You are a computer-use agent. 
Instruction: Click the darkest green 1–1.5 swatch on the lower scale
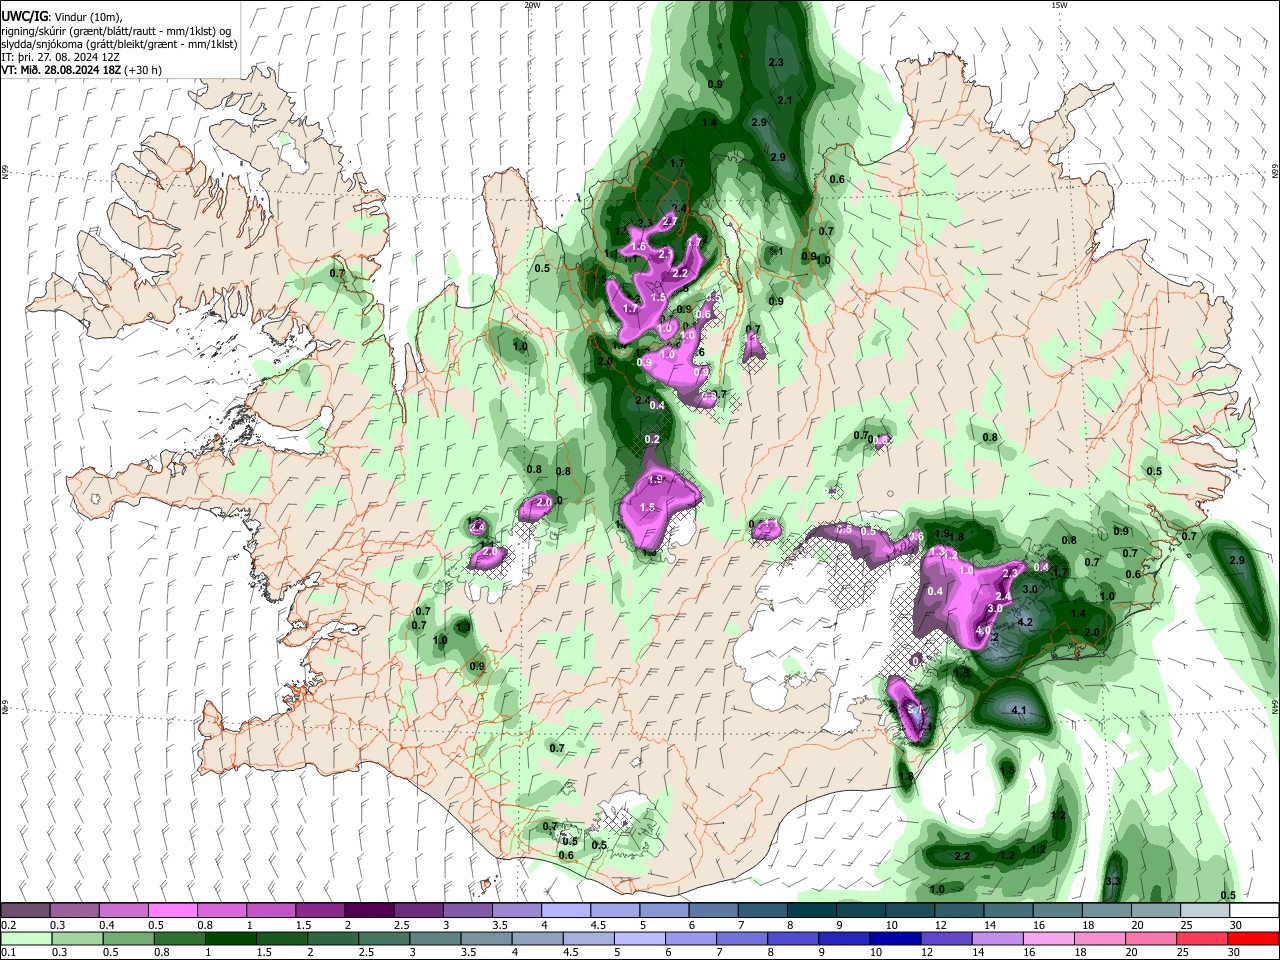coord(230,938)
